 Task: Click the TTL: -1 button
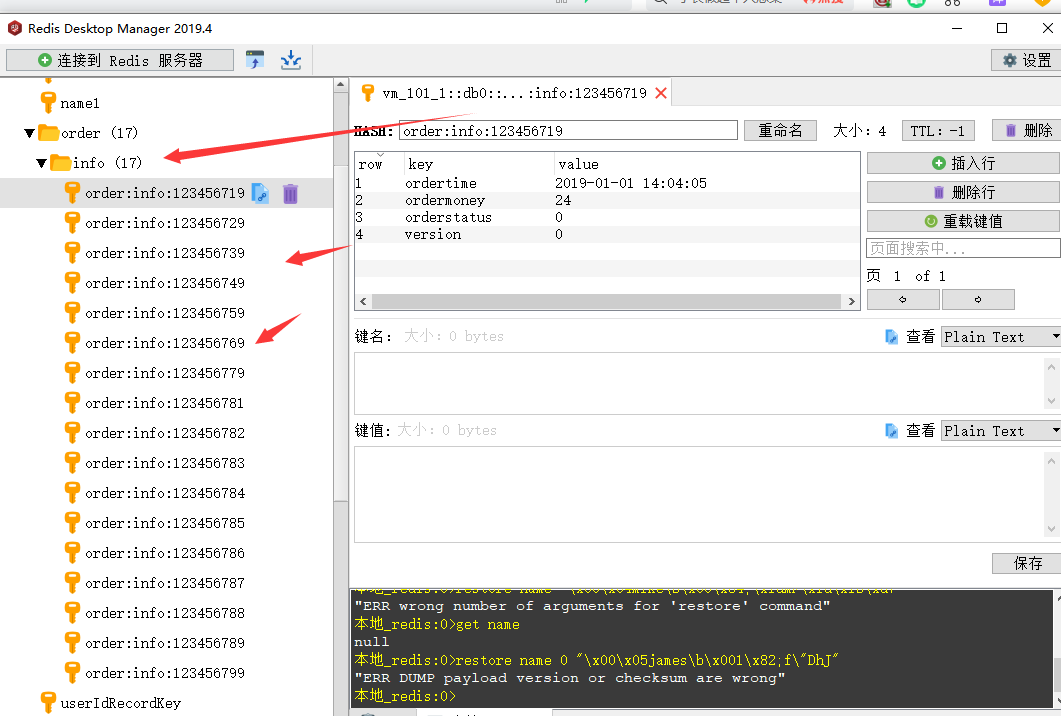coord(938,131)
